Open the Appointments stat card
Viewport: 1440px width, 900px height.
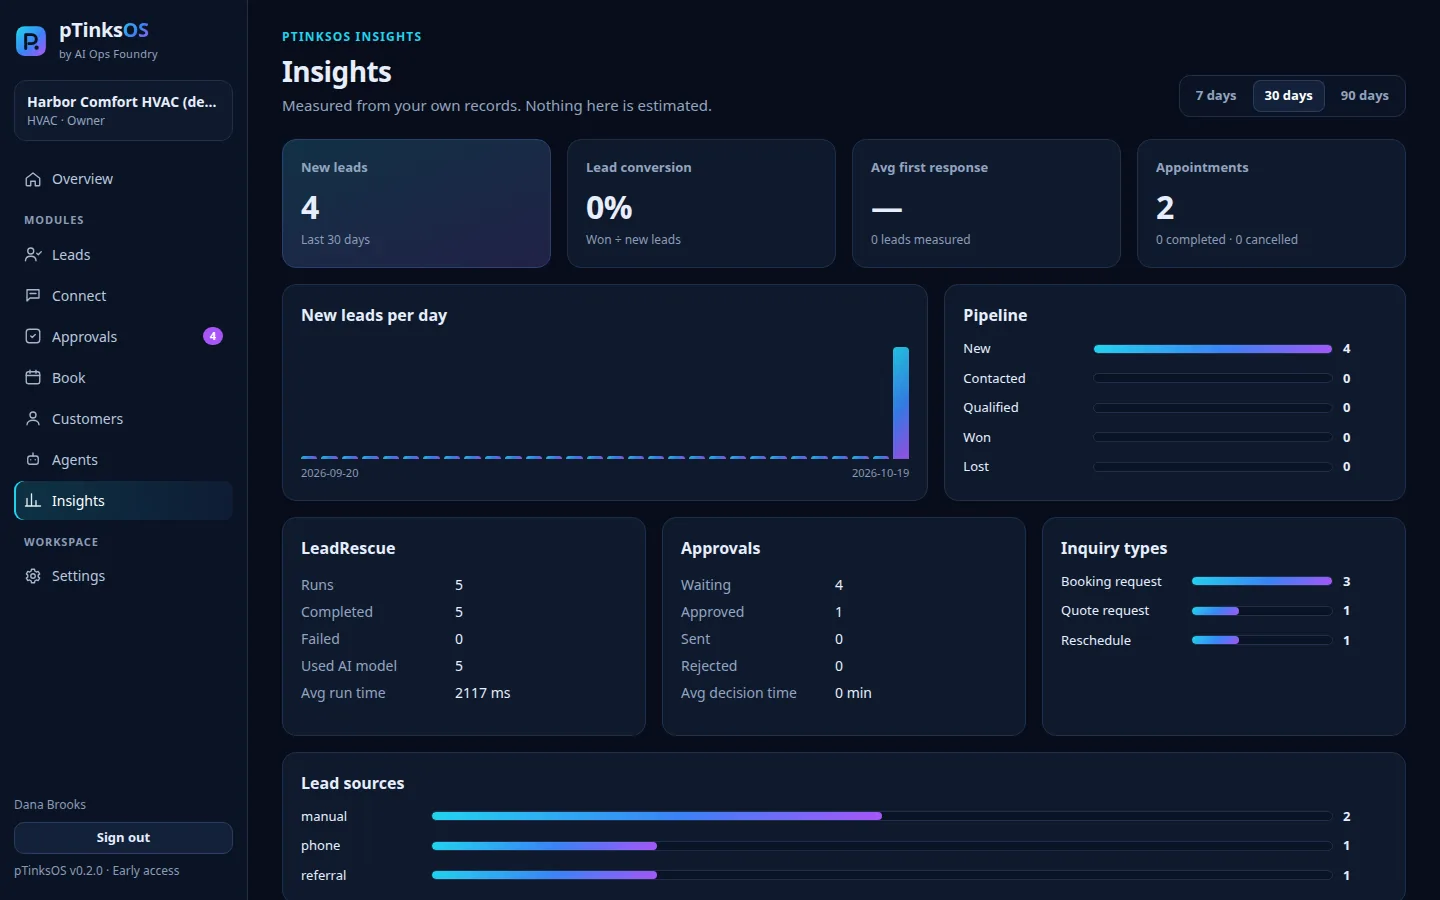click(x=1271, y=203)
